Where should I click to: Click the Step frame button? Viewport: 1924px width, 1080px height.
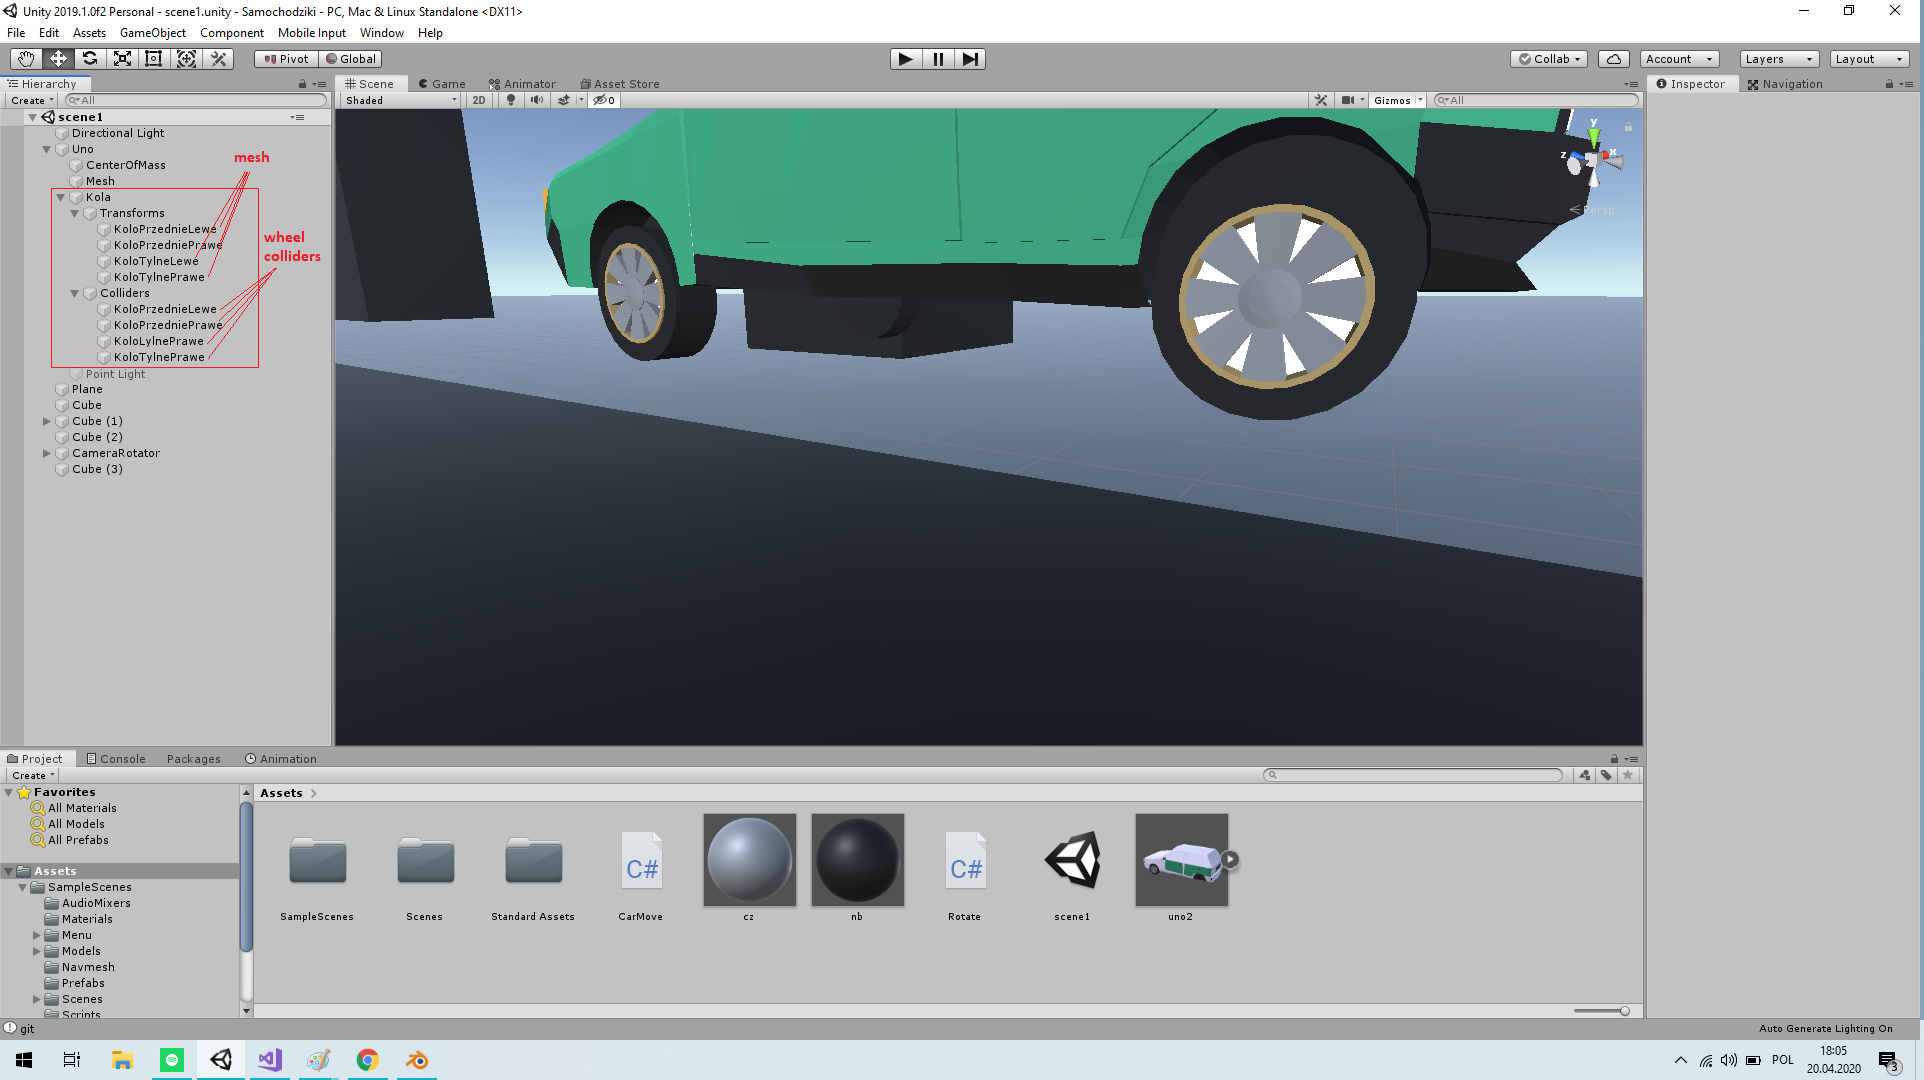click(970, 59)
